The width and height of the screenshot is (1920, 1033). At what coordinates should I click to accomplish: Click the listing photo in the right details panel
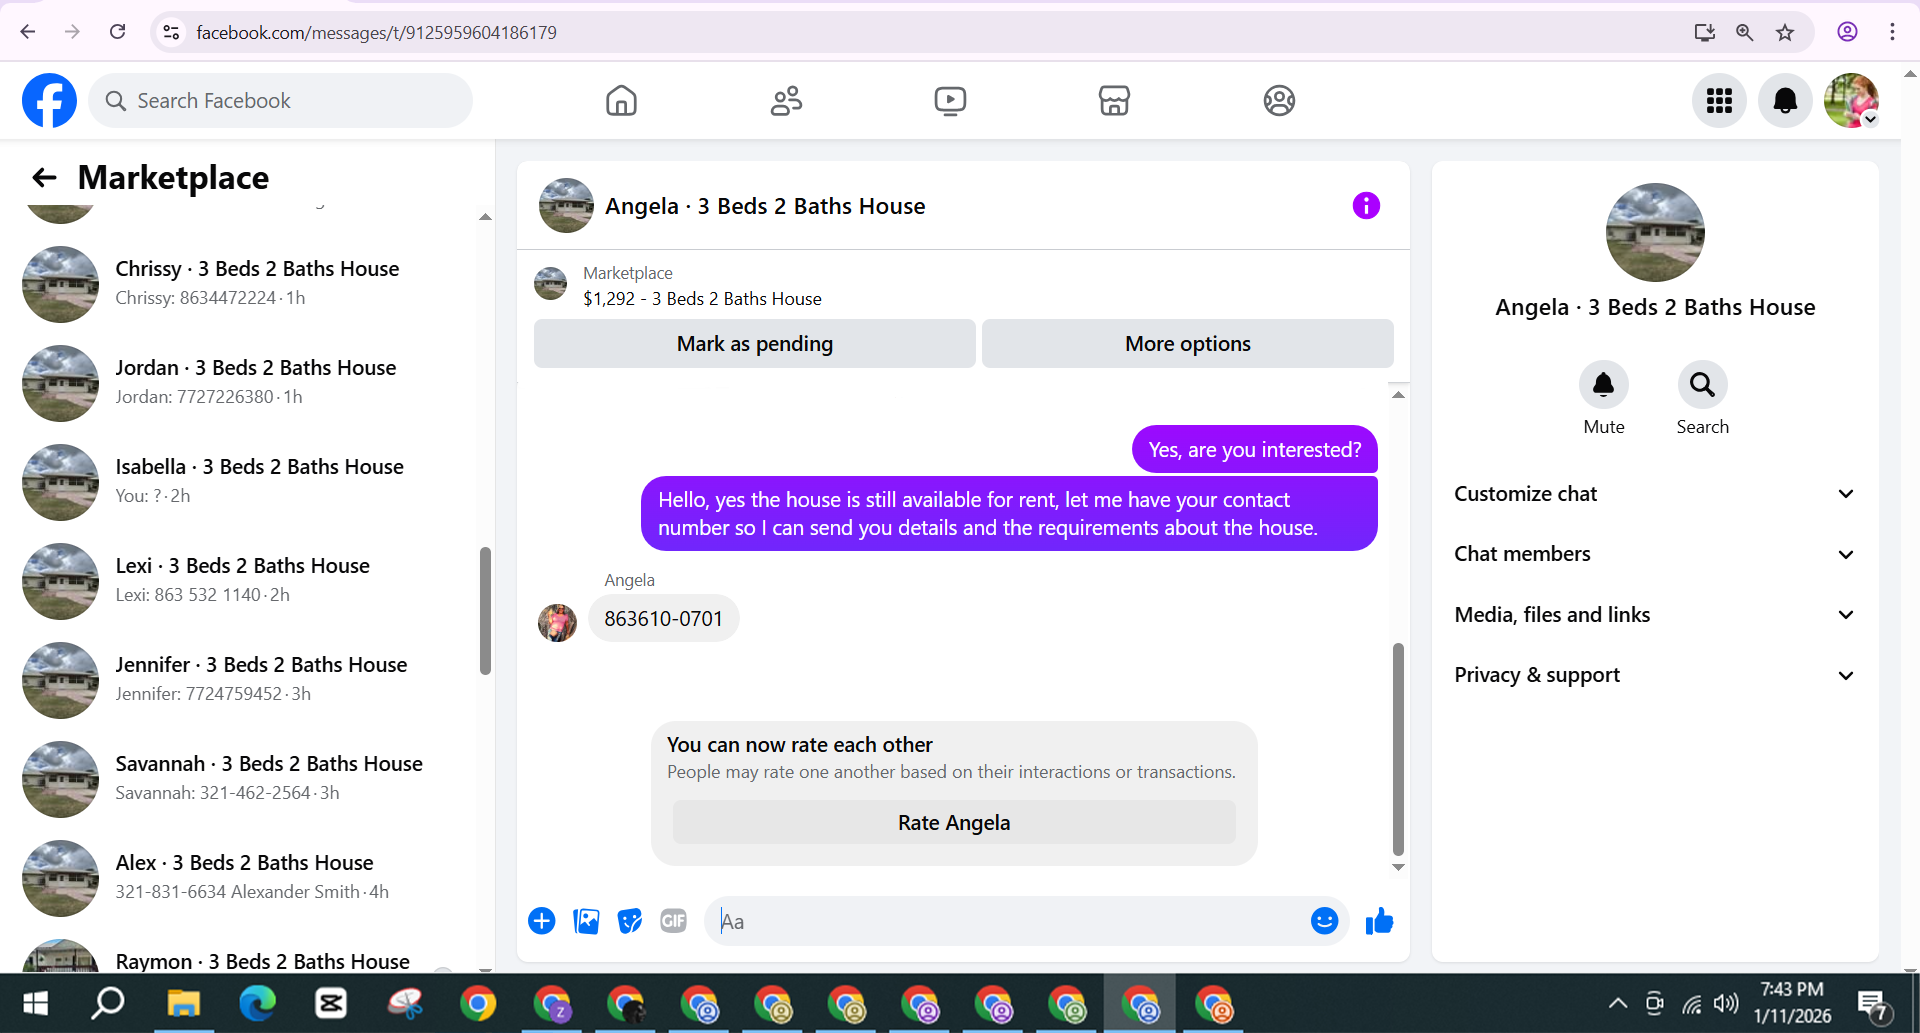click(1655, 232)
